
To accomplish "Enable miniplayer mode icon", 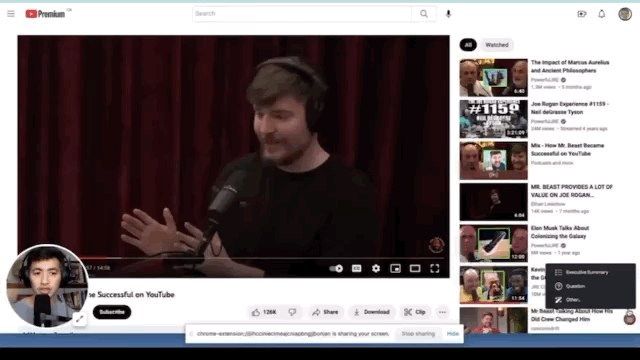I will click(x=395, y=268).
